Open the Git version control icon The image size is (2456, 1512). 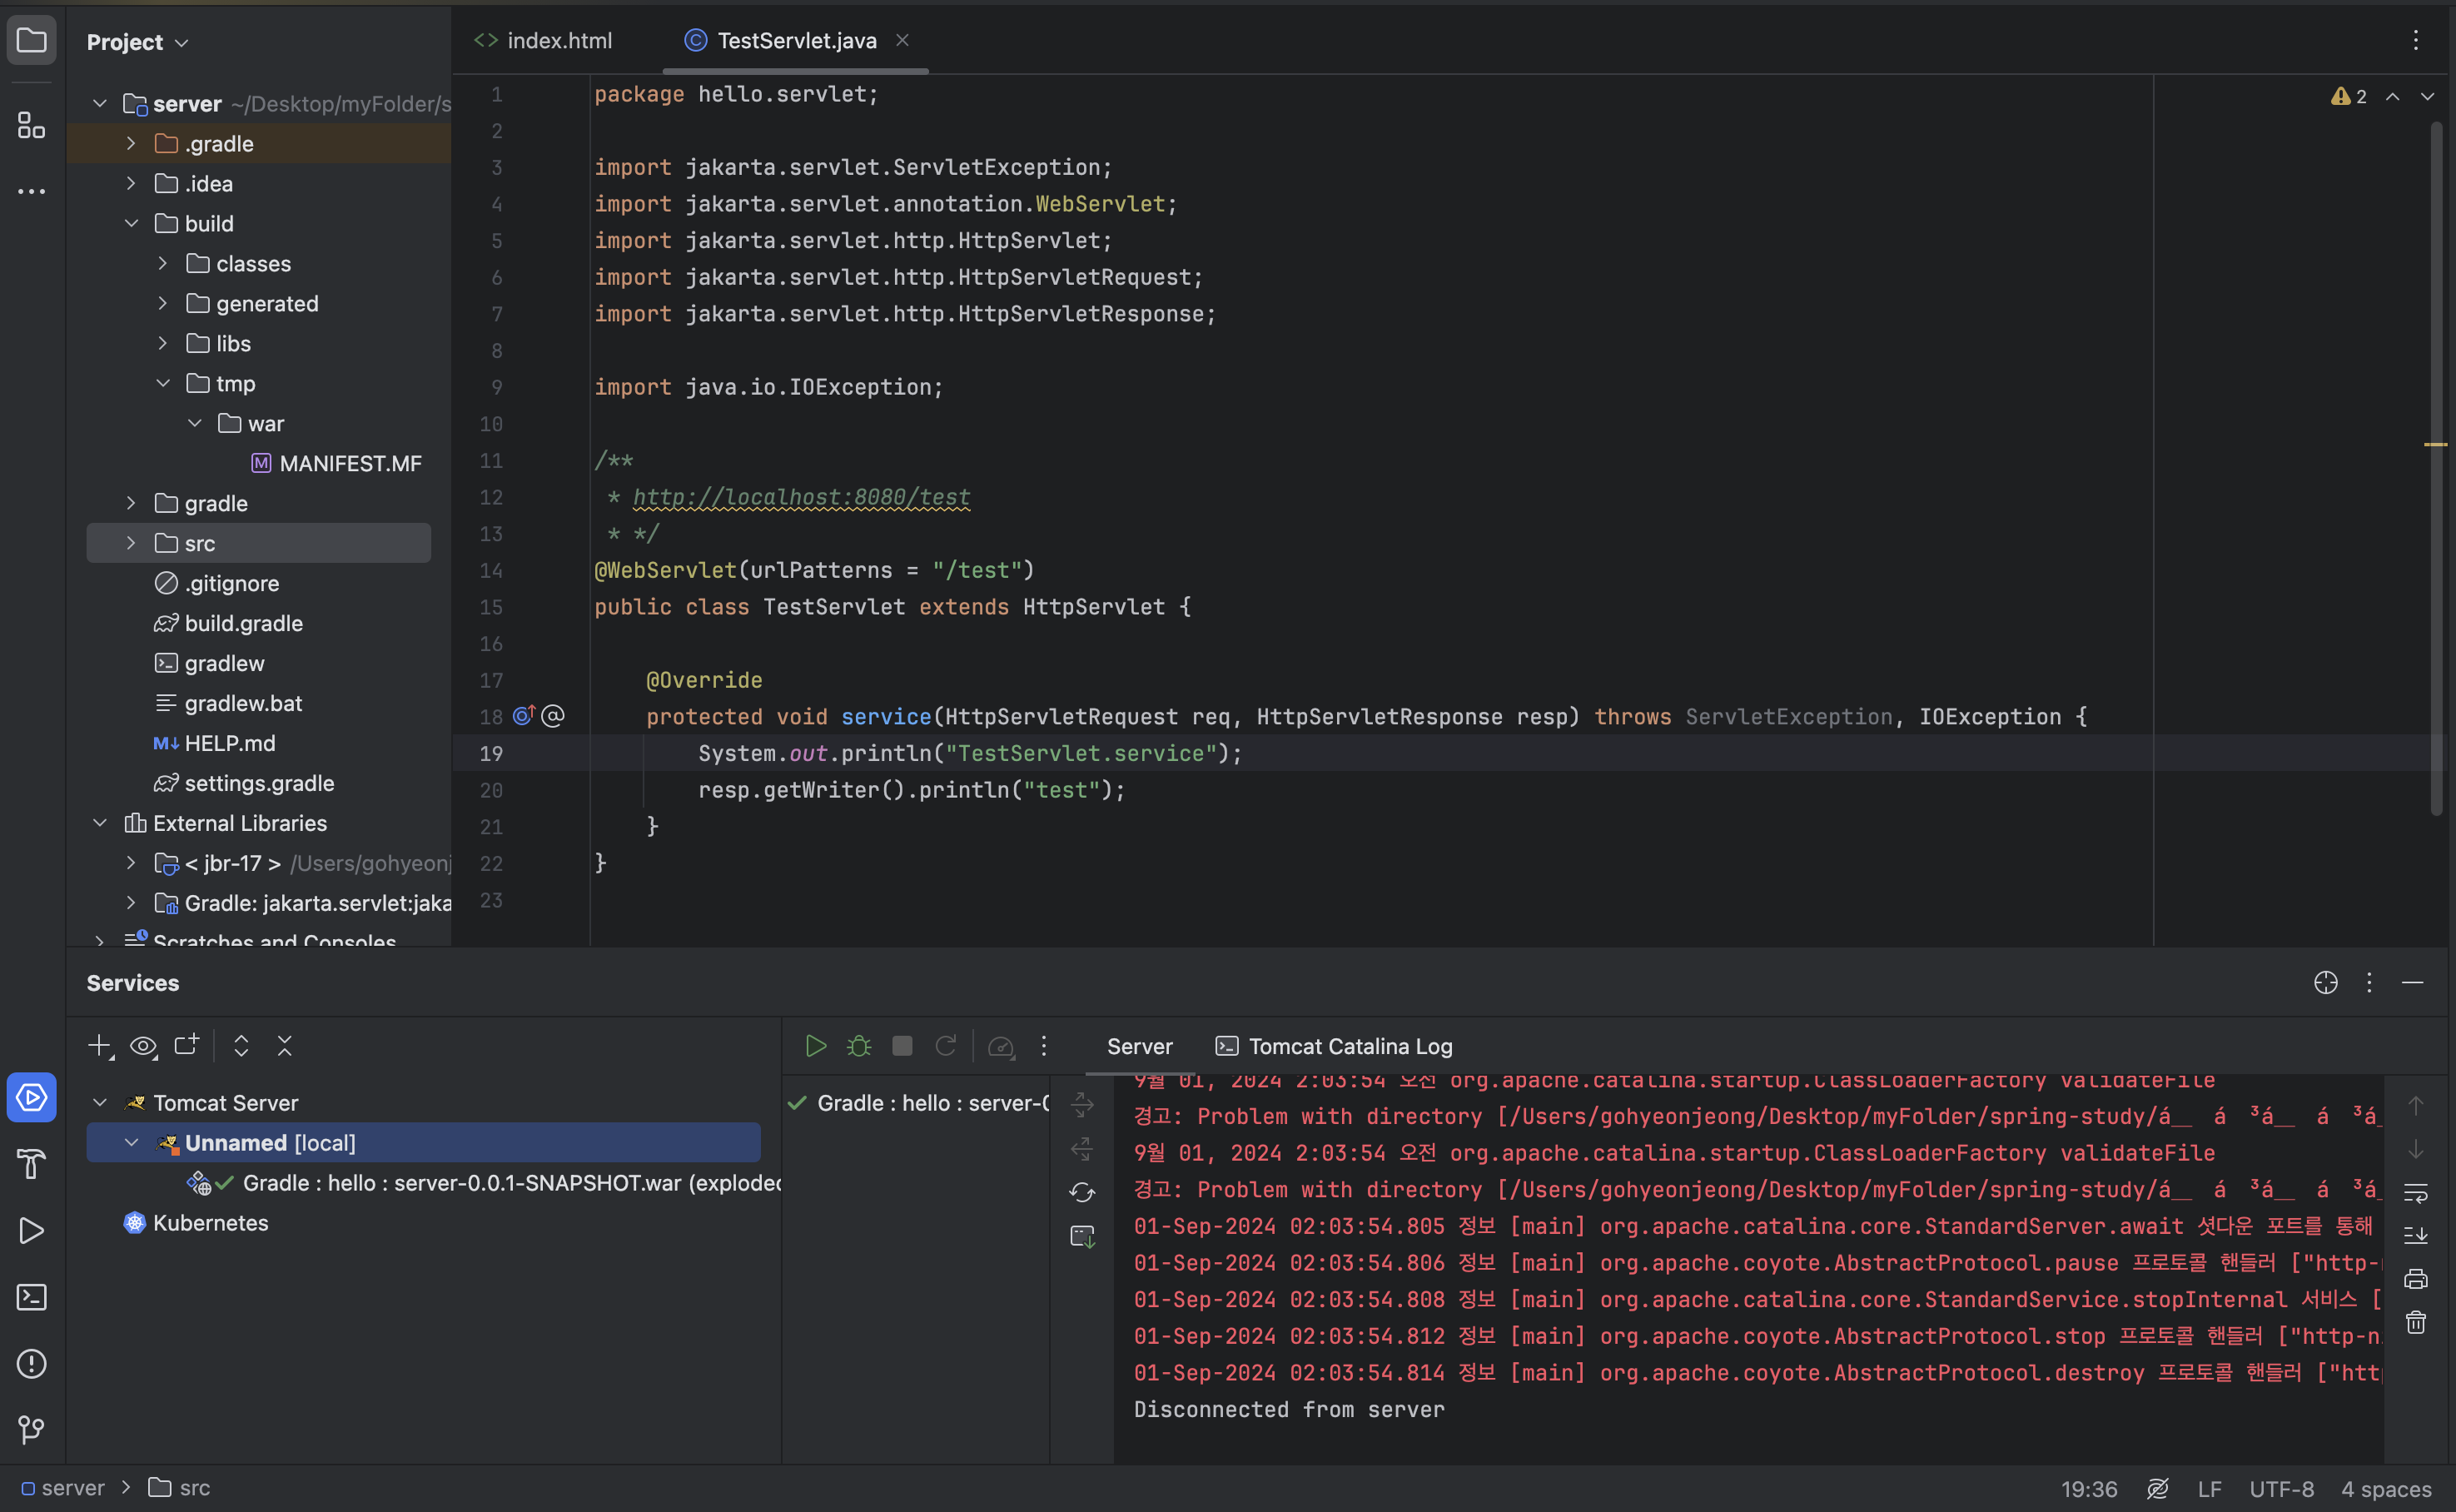click(x=31, y=1430)
